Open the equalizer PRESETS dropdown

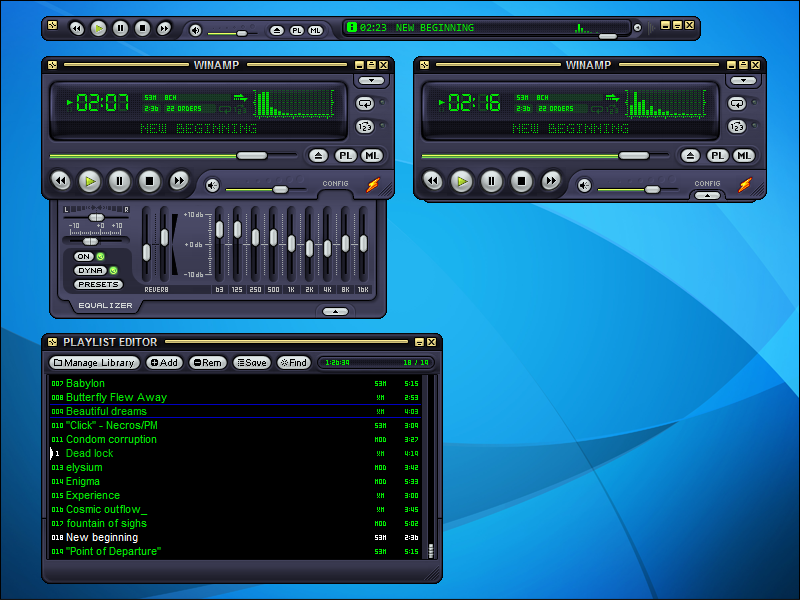(x=97, y=284)
